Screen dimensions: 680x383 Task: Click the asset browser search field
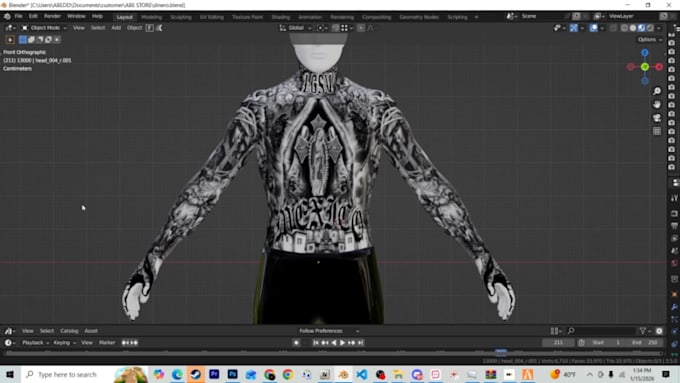click(x=601, y=331)
